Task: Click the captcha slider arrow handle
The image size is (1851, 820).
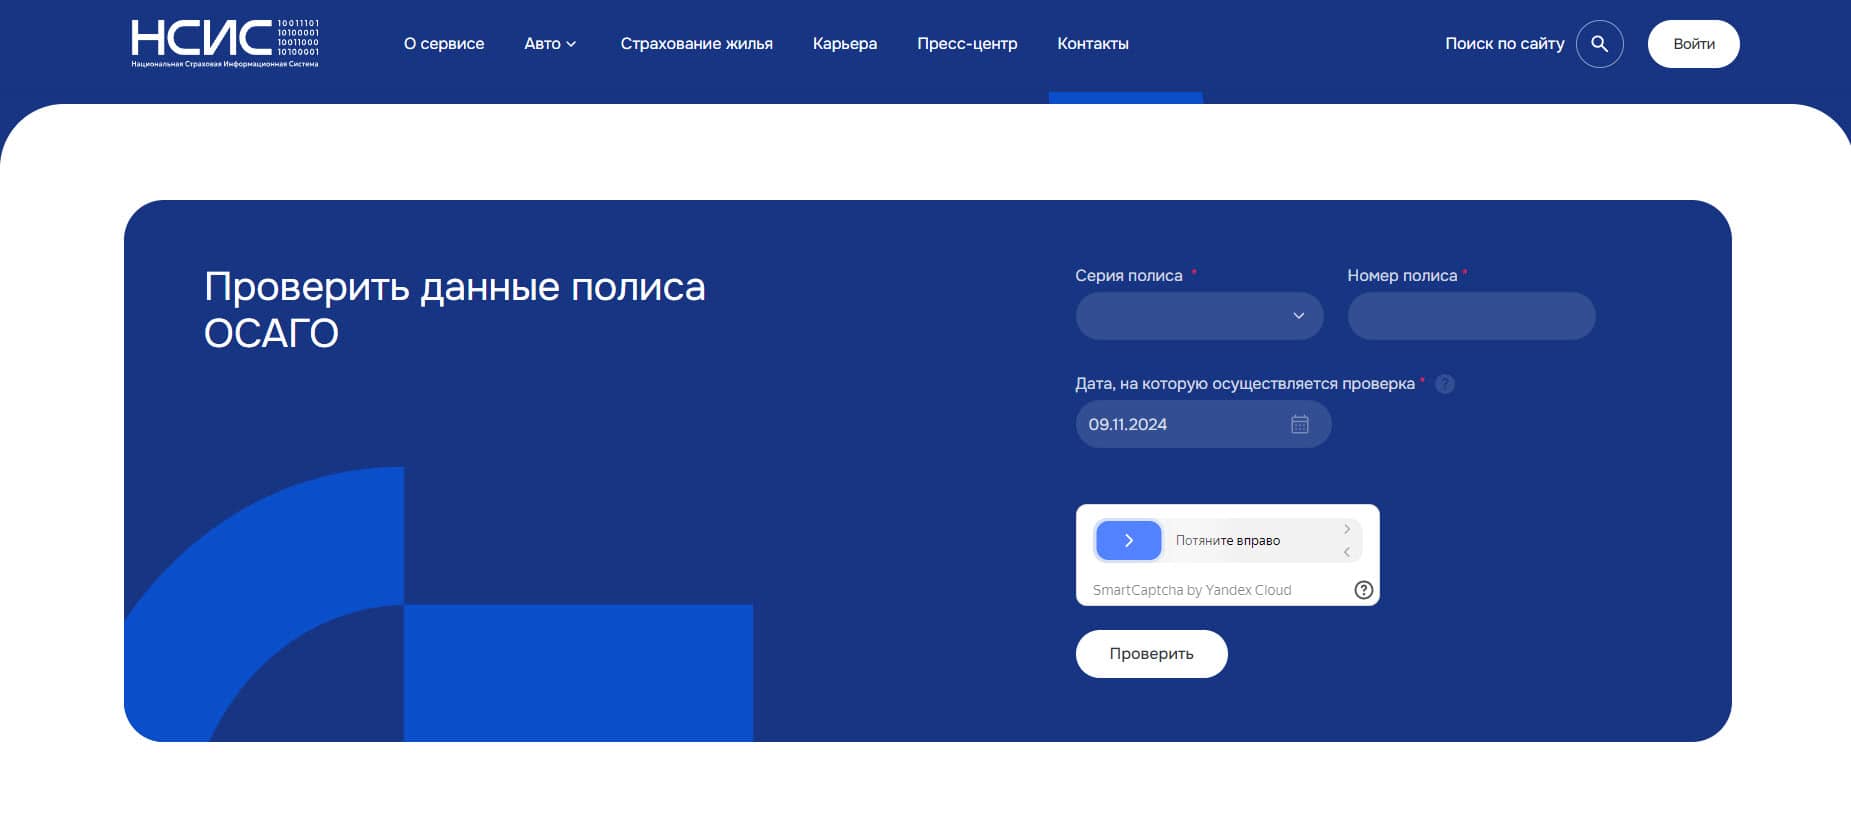Action: (1128, 540)
